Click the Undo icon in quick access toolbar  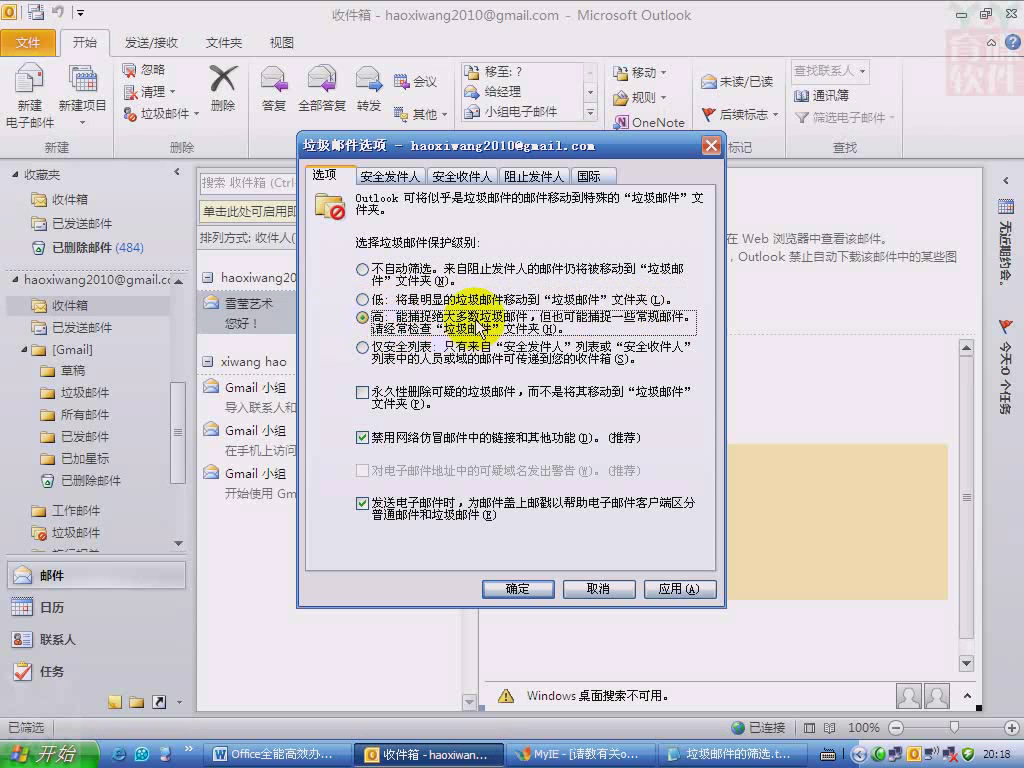(x=57, y=12)
